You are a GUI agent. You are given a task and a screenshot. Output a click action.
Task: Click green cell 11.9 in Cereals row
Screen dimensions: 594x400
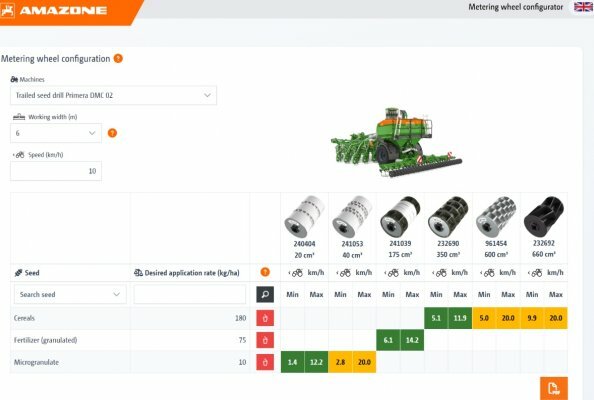tap(460, 318)
